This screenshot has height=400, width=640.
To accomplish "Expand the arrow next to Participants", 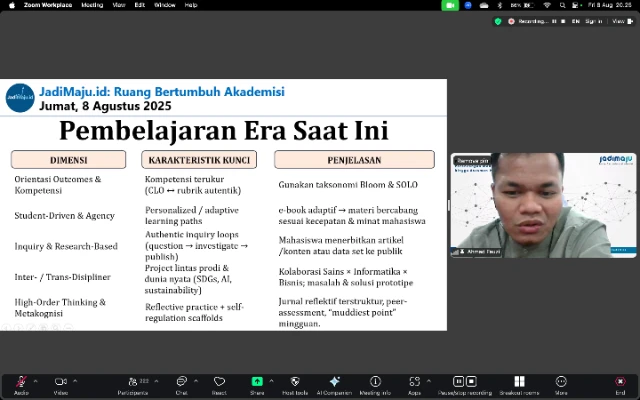I will 156,381.
